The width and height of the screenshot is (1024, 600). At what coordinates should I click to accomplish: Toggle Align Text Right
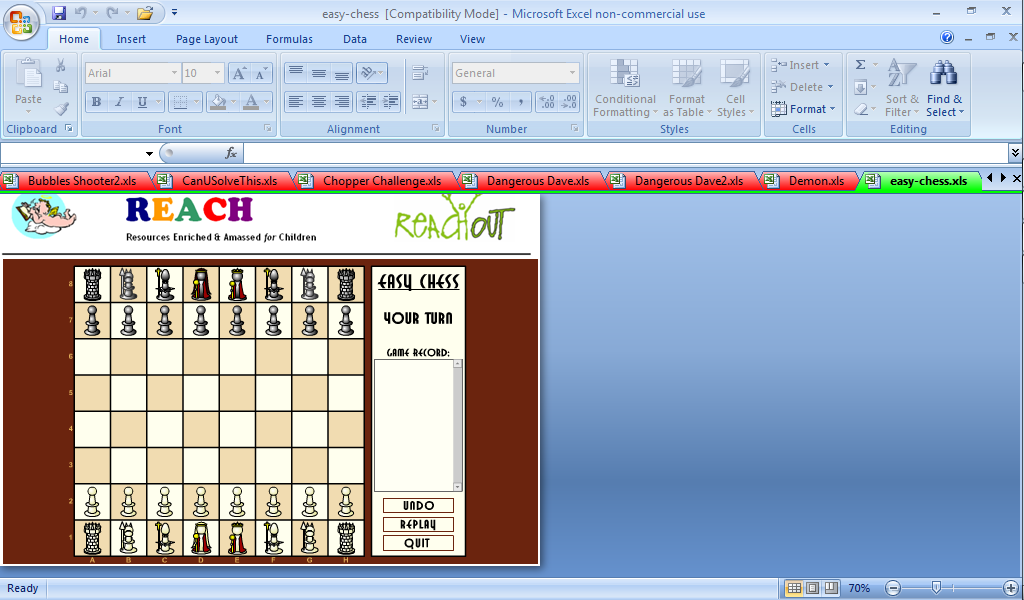[342, 102]
